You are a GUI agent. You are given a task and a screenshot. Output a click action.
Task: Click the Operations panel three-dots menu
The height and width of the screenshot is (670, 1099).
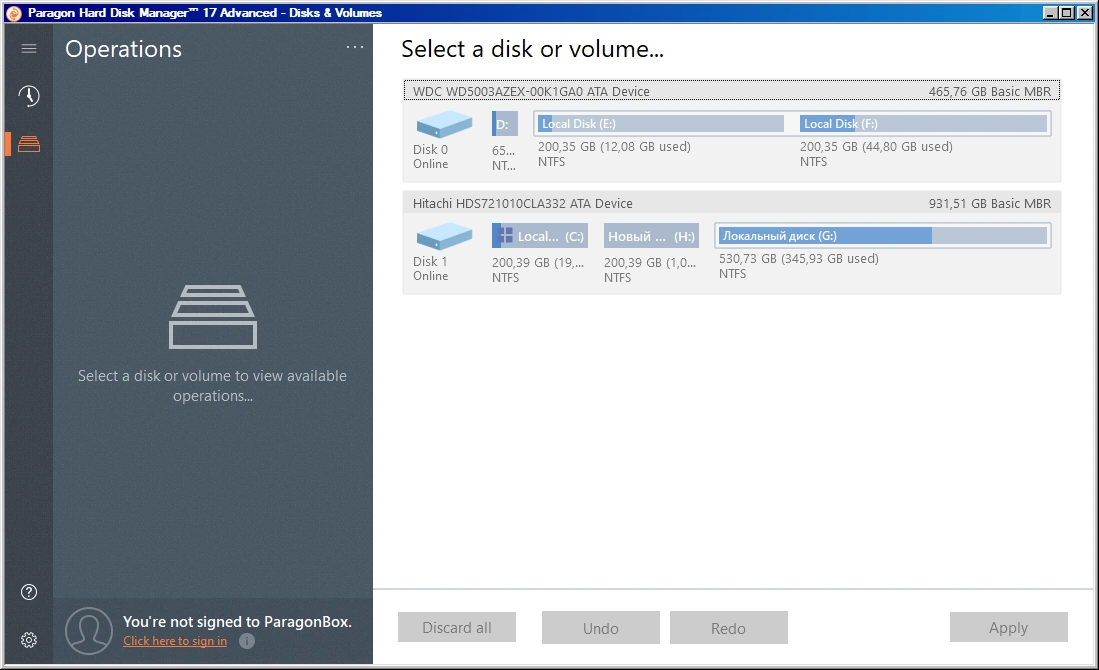click(355, 48)
